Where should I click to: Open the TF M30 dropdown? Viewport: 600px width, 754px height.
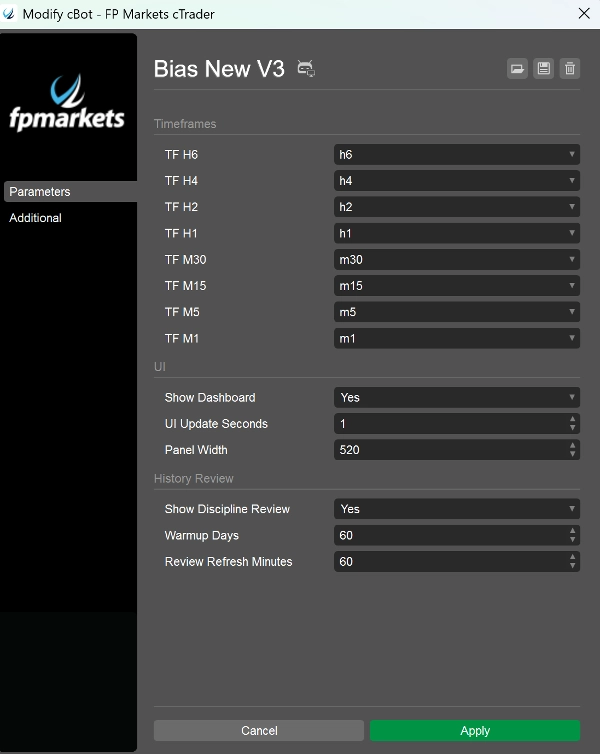coord(457,260)
